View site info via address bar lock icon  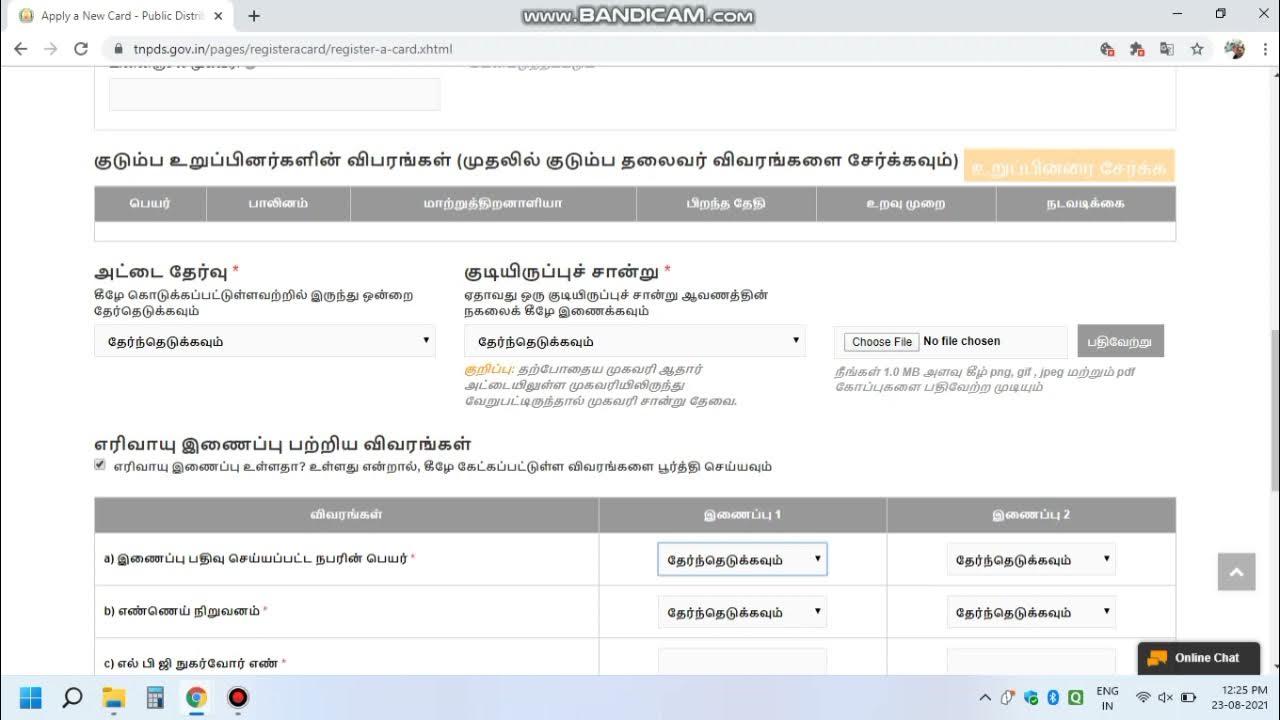point(118,49)
